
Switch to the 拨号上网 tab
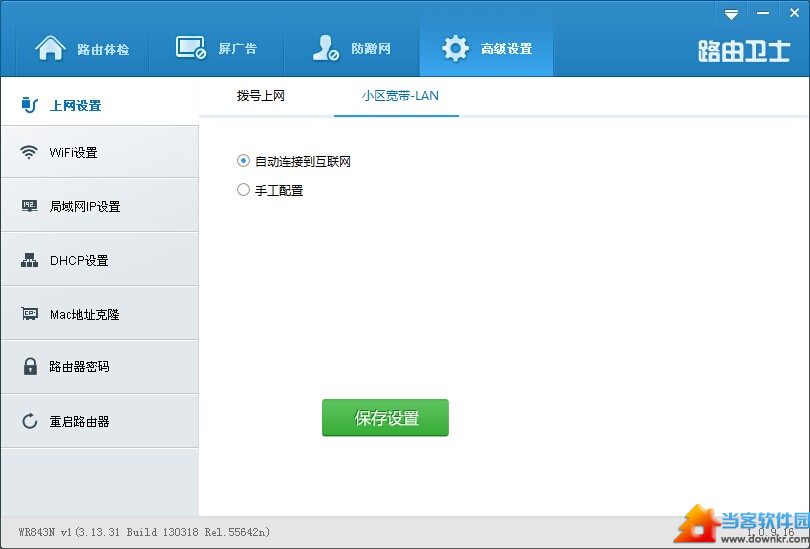pos(261,96)
